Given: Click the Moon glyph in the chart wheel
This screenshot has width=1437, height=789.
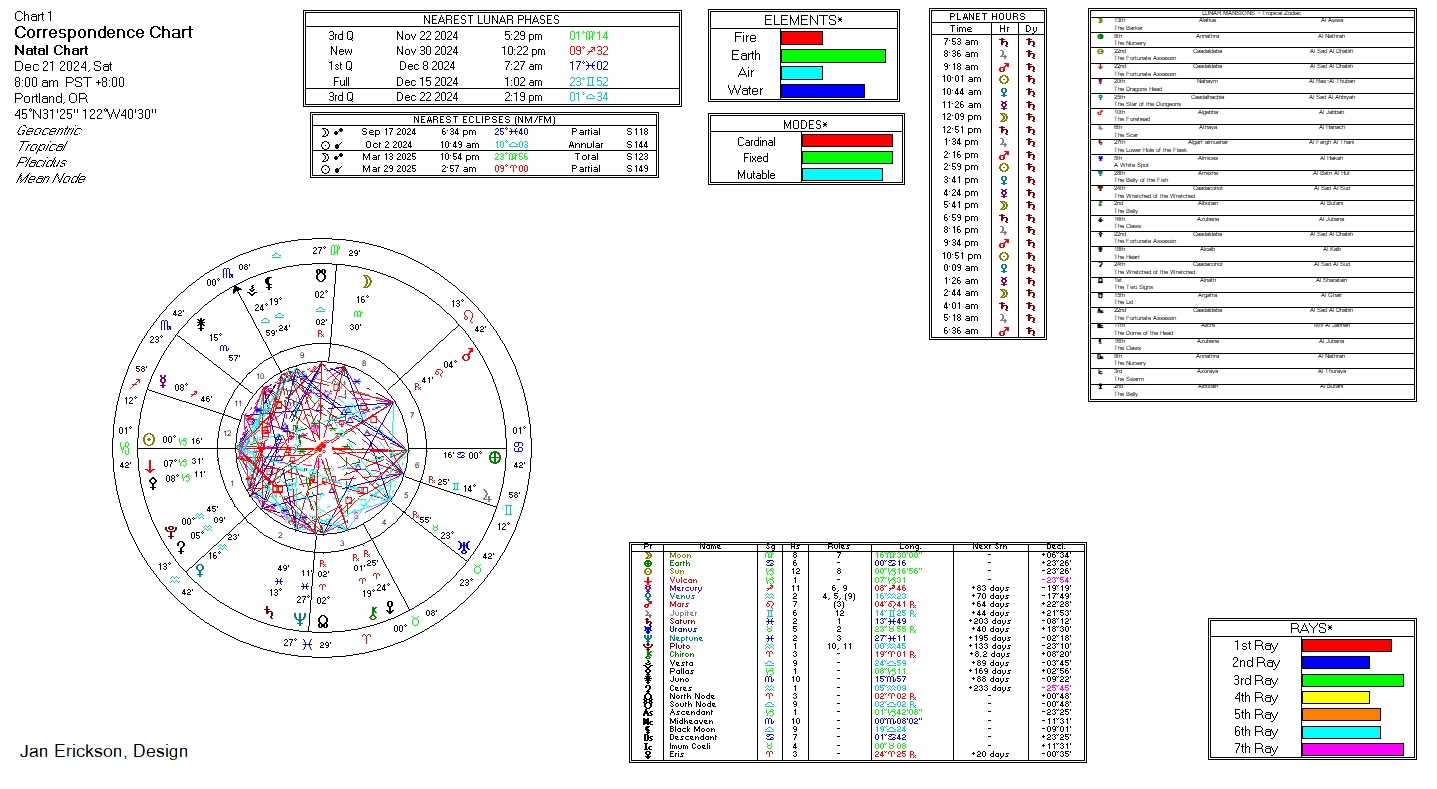Looking at the screenshot, I should click(367, 281).
